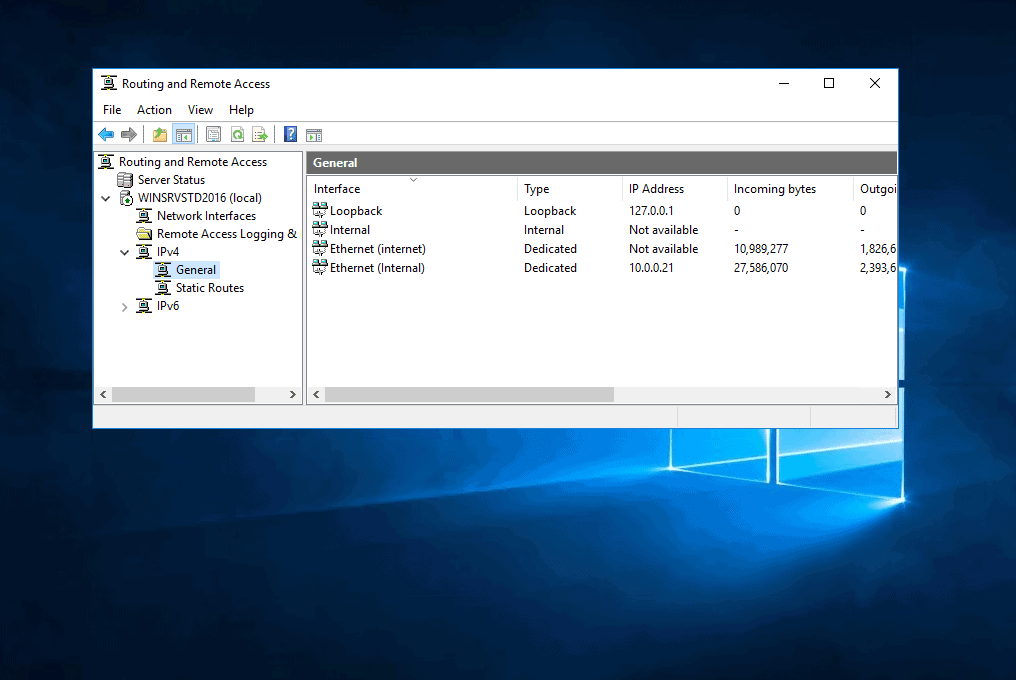Refresh the view with the green arrow icon

pyautogui.click(x=237, y=135)
